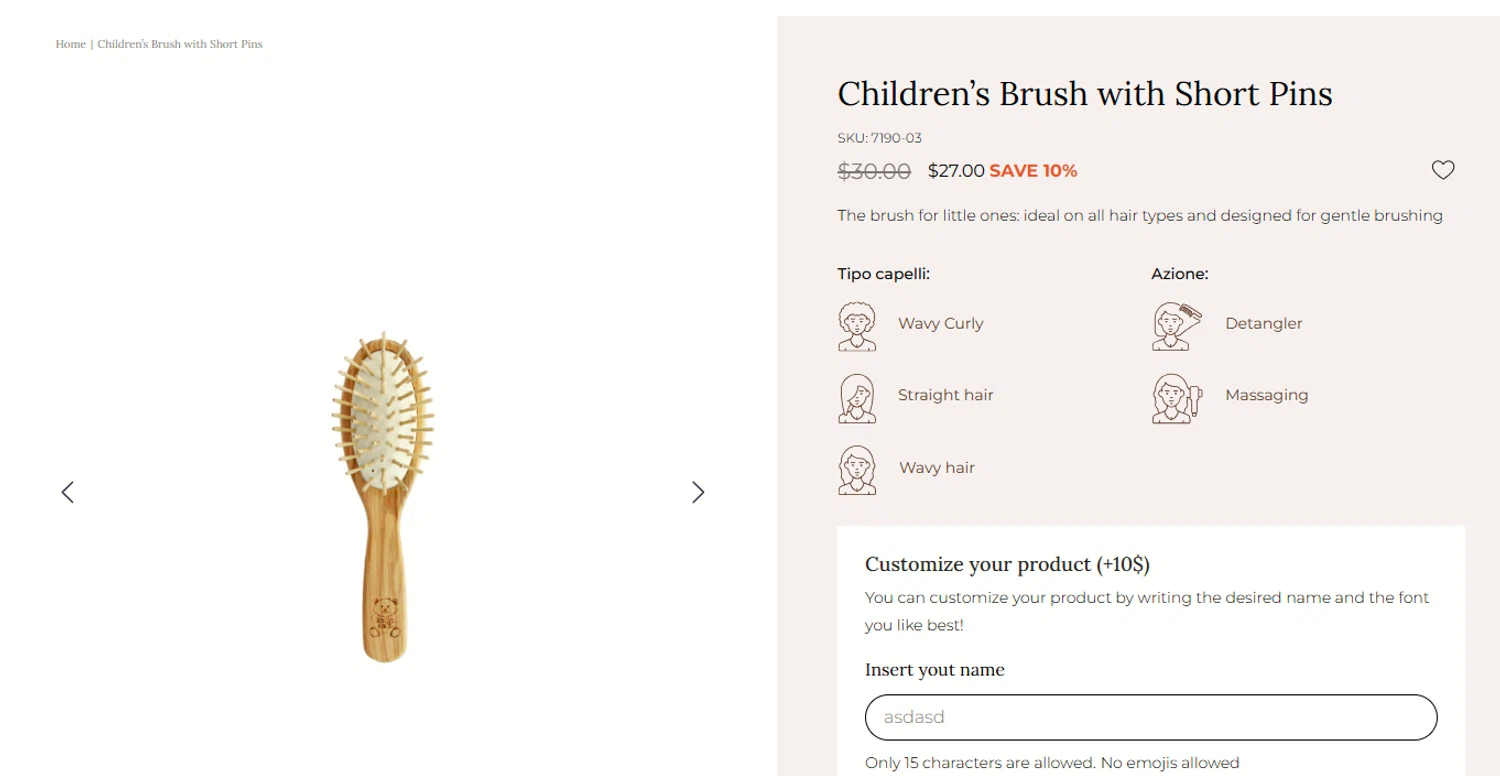Click the $27.00 sale price

956,171
